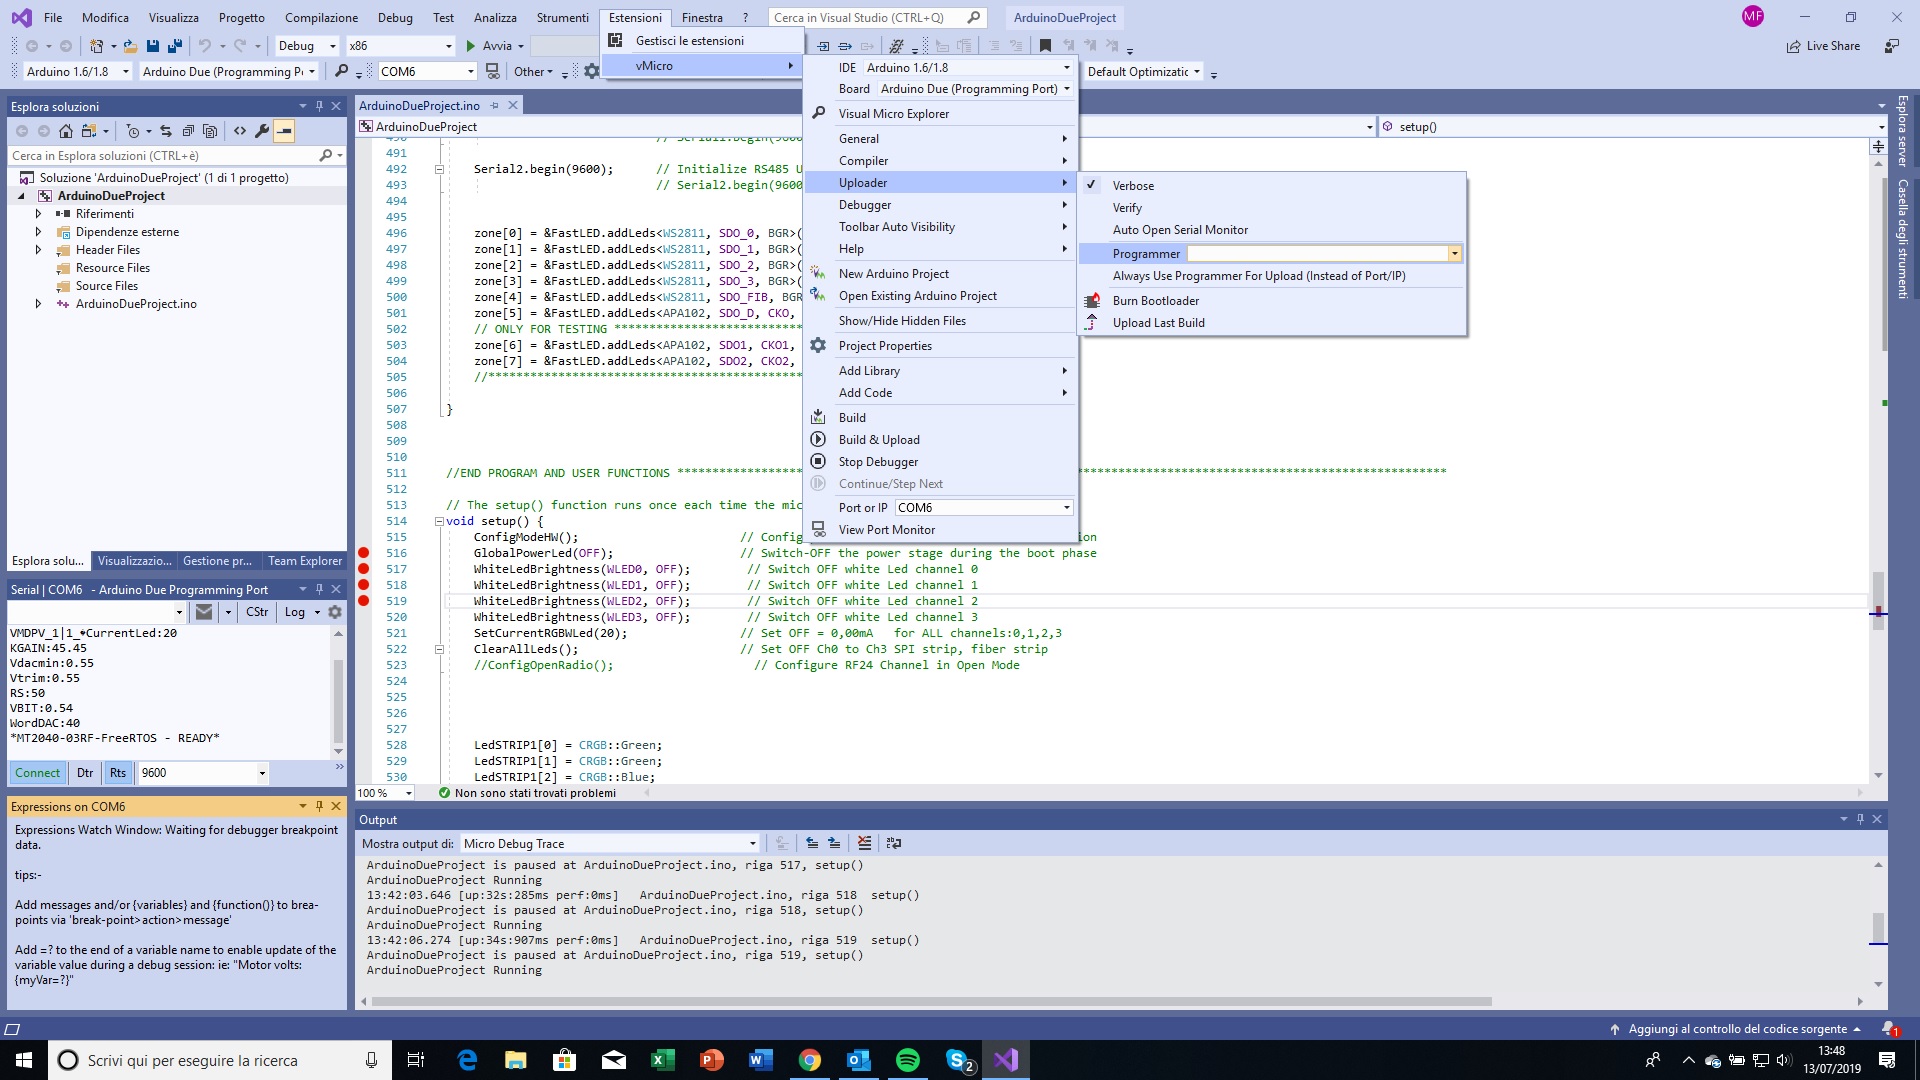The height and width of the screenshot is (1080, 1920).
Task: Click the Burn Bootloader icon
Action: [1092, 300]
